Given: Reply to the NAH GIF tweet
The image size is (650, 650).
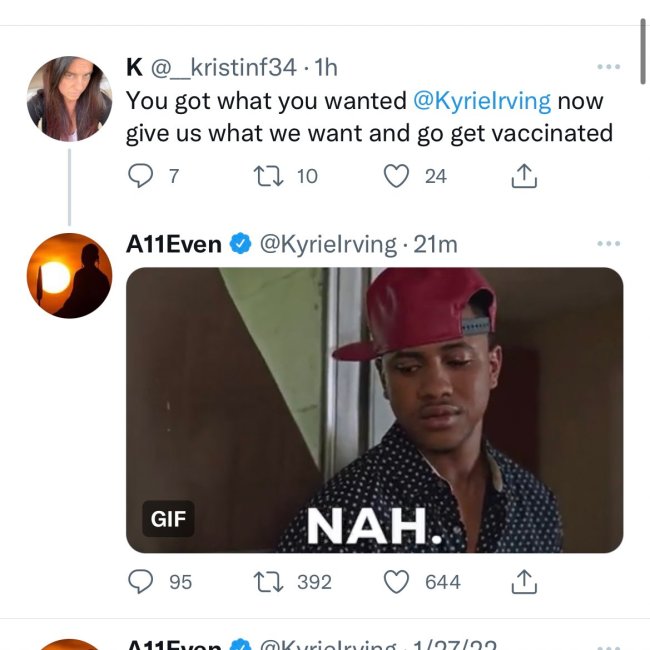Looking at the screenshot, I should pos(139,581).
